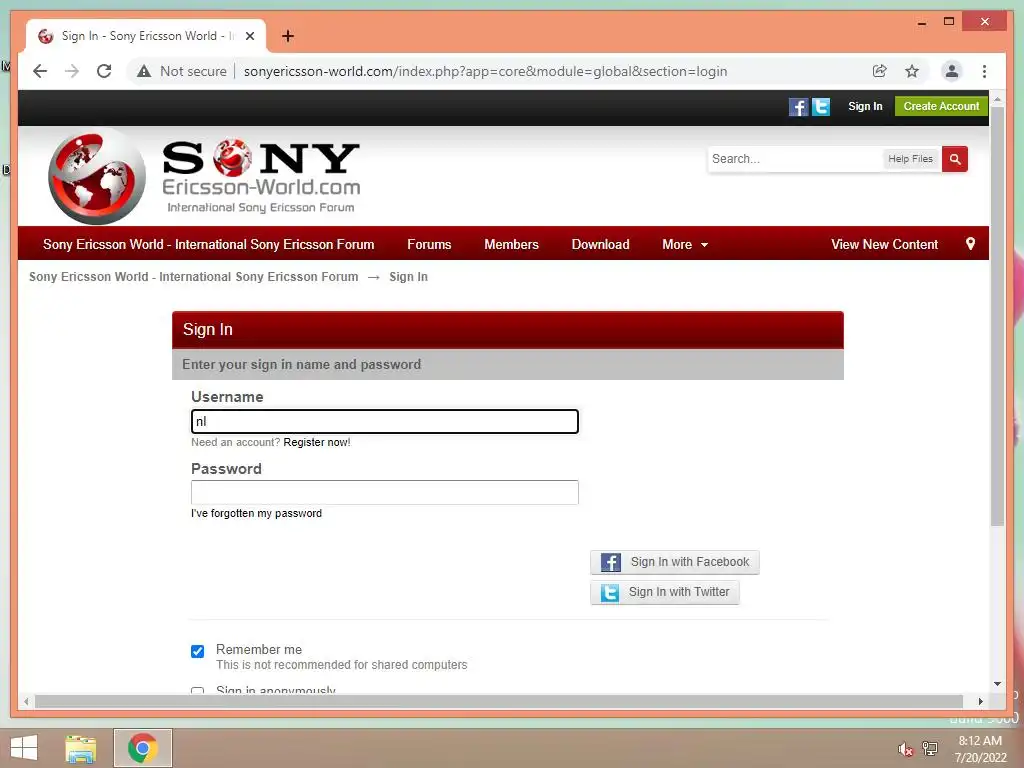The height and width of the screenshot is (768, 1024).
Task: Click the forum home breadcrumb link
Action: click(x=193, y=277)
